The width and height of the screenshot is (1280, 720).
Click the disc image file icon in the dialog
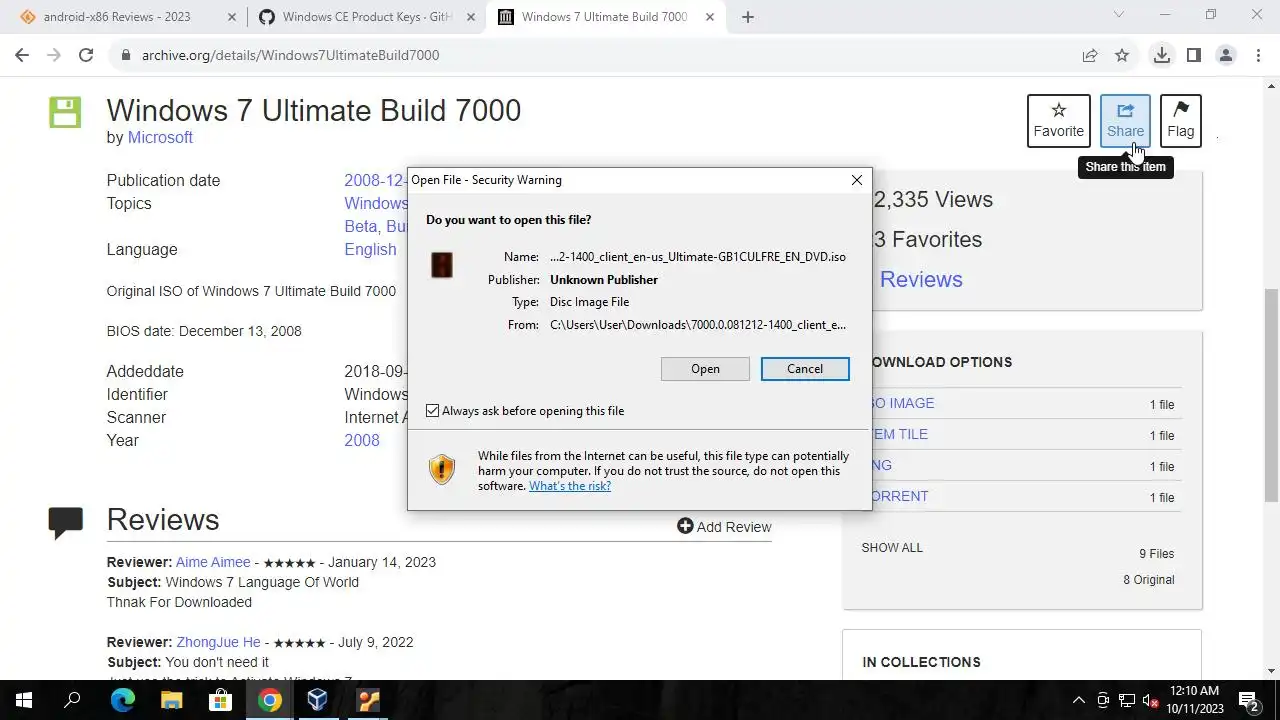point(441,265)
